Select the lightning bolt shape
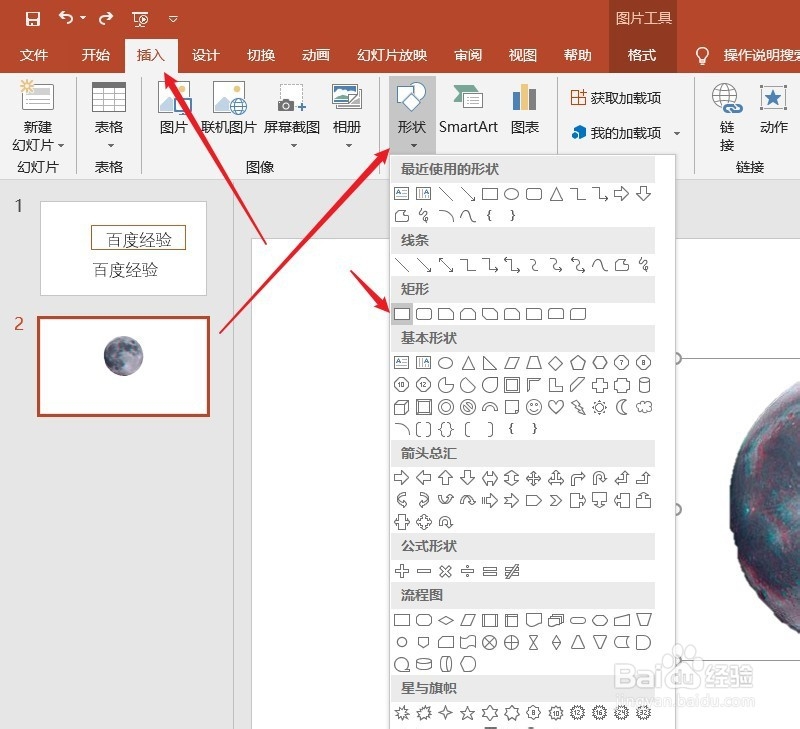The height and width of the screenshot is (729, 800). [578, 407]
